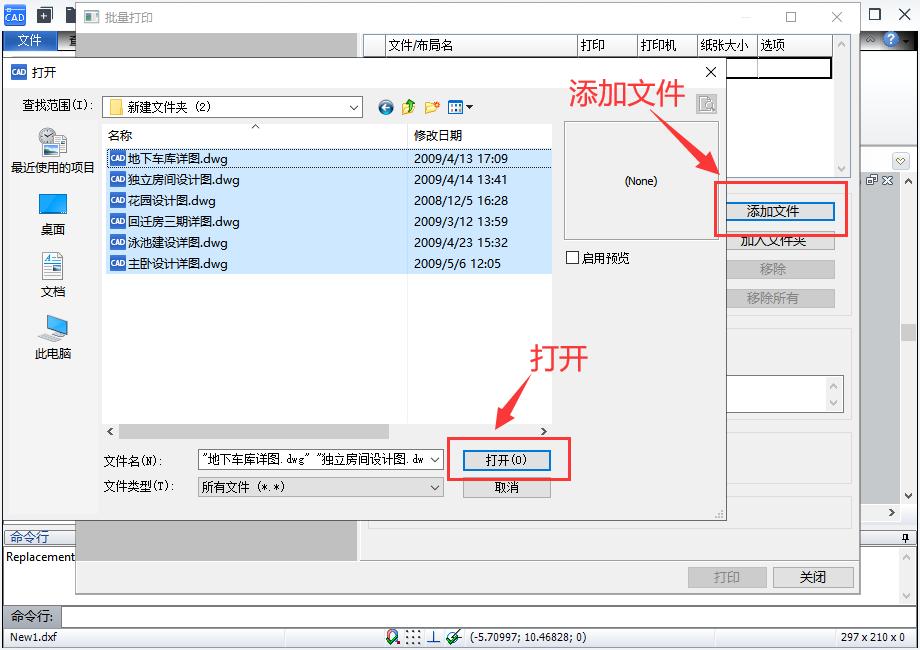Viewport: 920px width, 650px height.
Task: Toggle grid snap in the status bar
Action: 413,637
